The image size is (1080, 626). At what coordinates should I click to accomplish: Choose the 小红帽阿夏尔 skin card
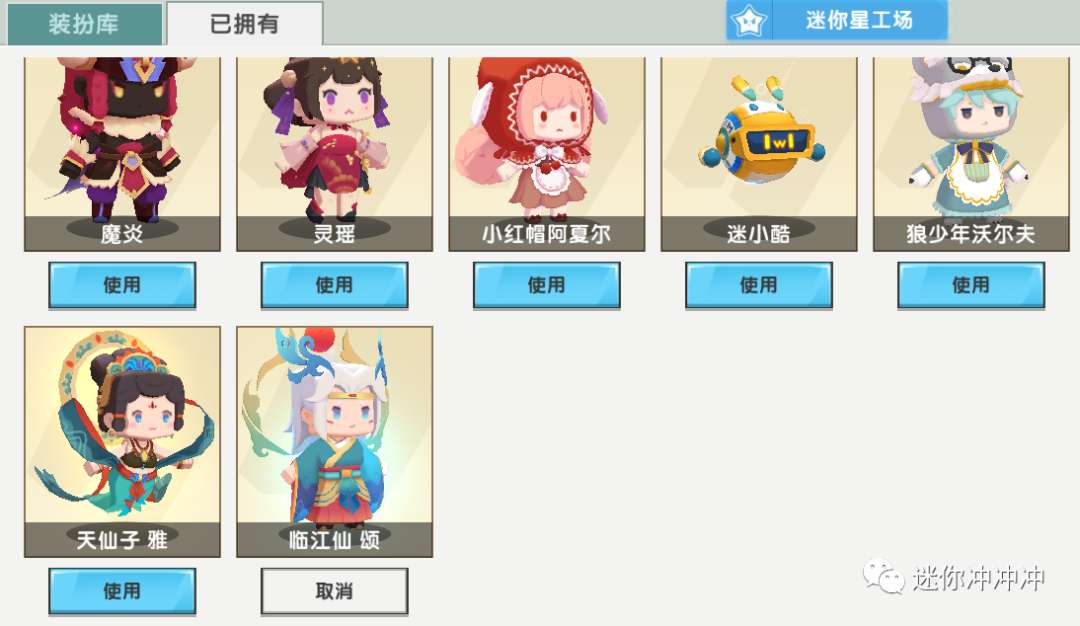(547, 154)
